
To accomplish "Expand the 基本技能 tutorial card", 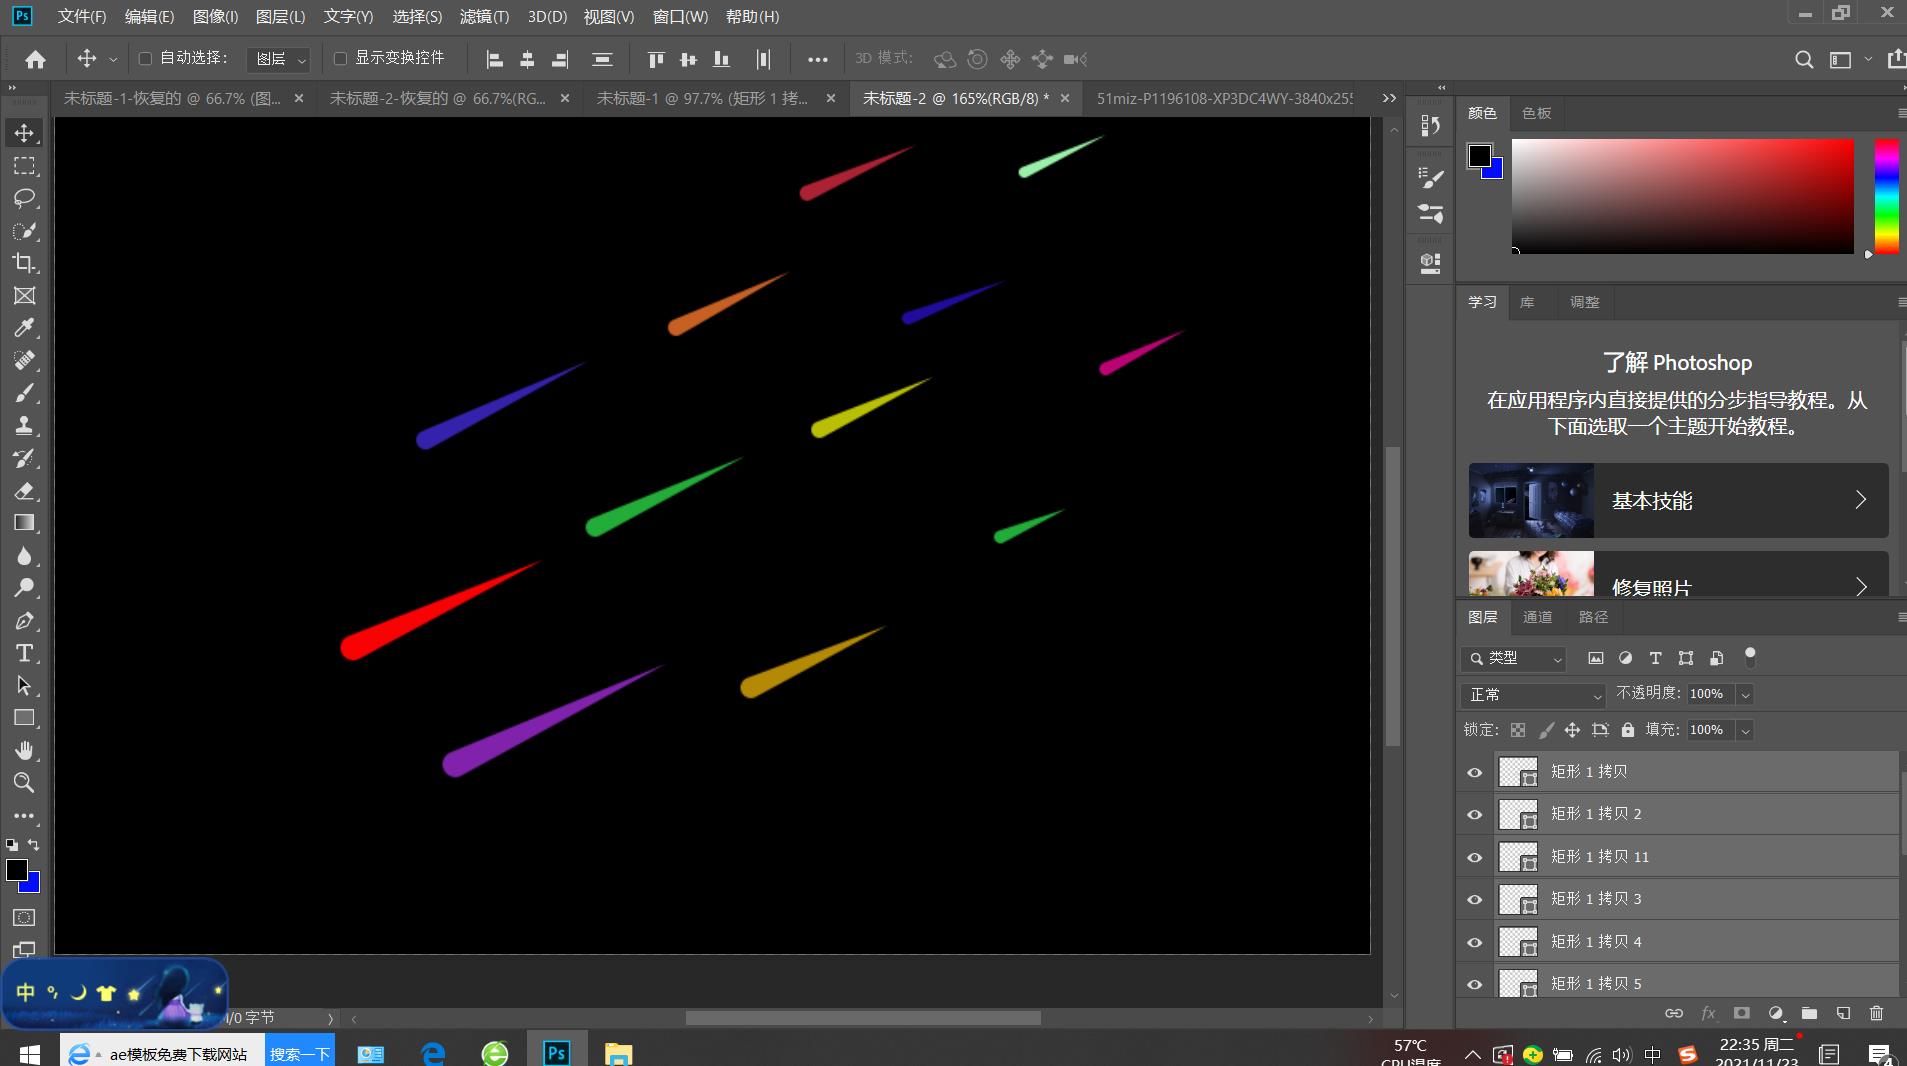I will [x=1678, y=500].
